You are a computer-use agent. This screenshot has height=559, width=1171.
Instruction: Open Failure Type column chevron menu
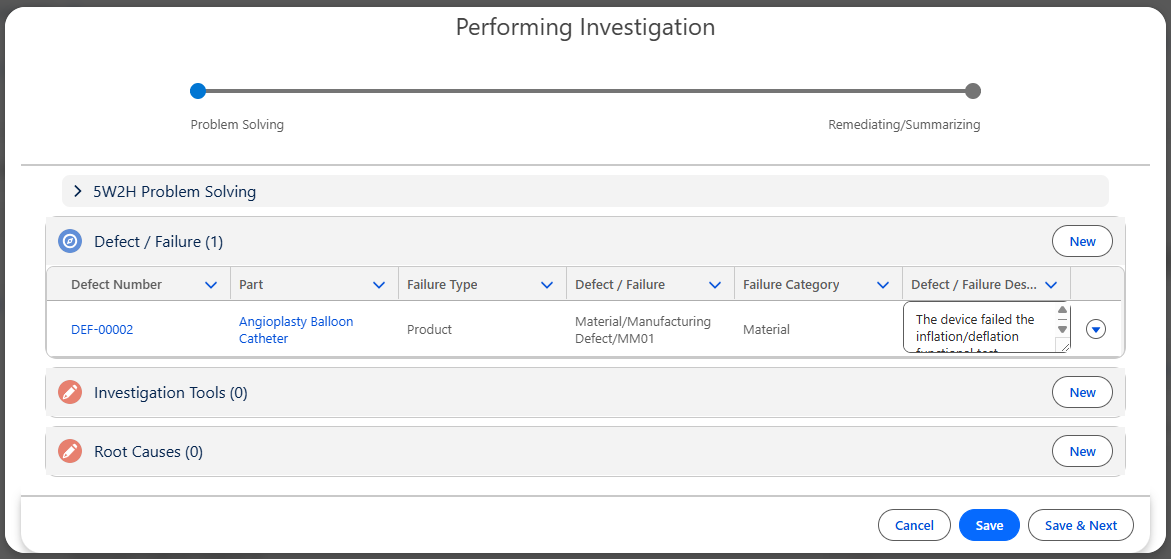pyautogui.click(x=547, y=285)
